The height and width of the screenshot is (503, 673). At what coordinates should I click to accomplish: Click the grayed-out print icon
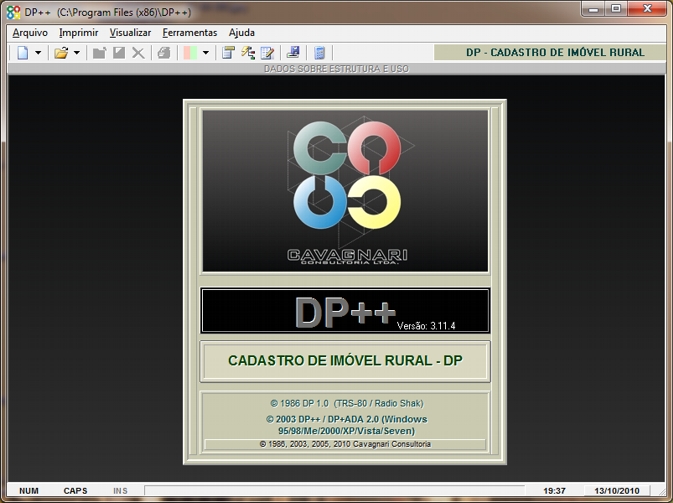click(x=163, y=53)
